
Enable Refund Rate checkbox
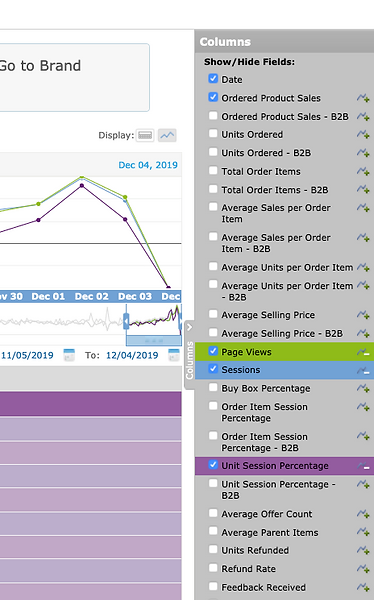213,567
